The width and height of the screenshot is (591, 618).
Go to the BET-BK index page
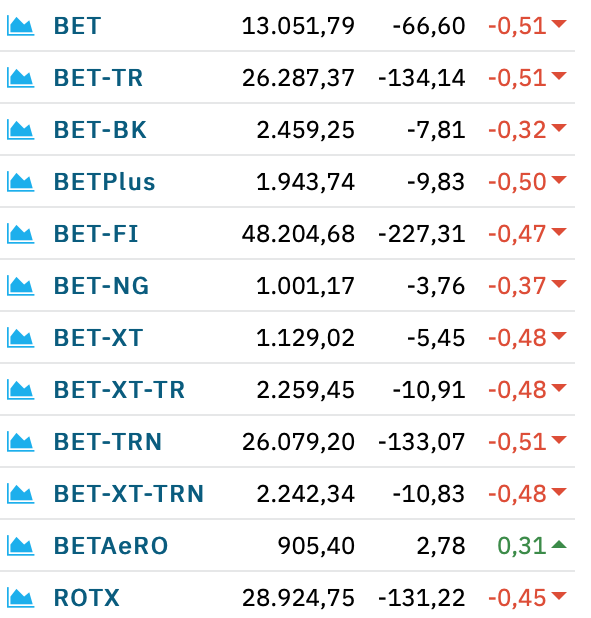coord(100,130)
